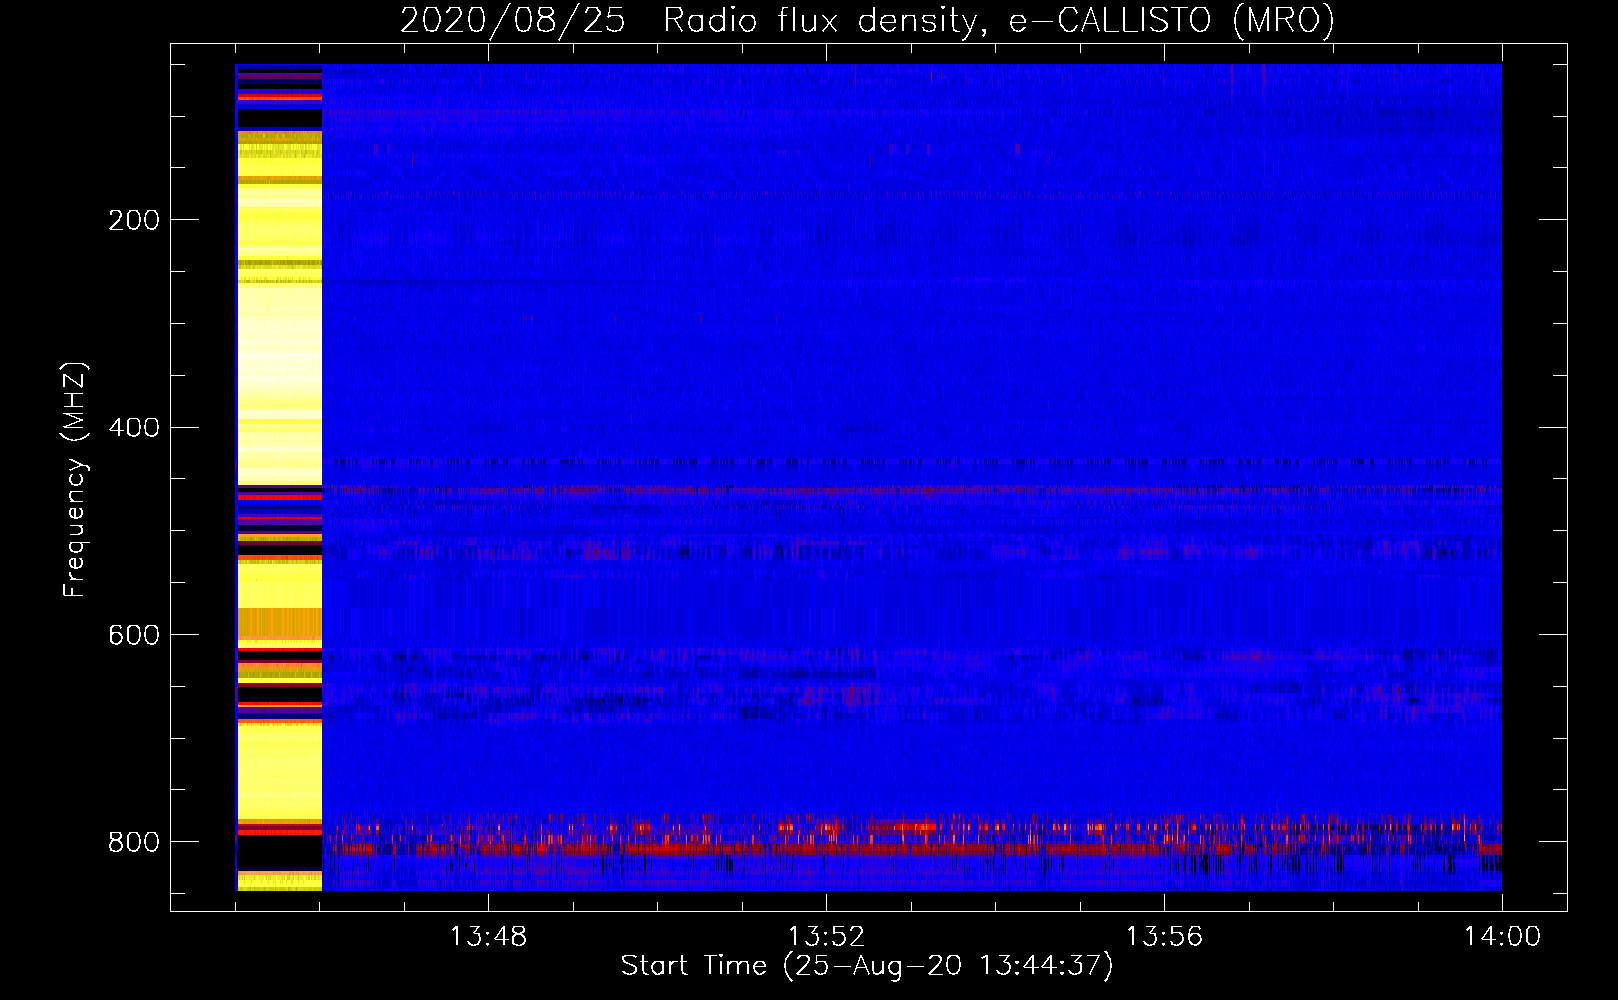Click the 'Start Time' axis label
The width and height of the screenshot is (1618, 1000).
point(867,966)
